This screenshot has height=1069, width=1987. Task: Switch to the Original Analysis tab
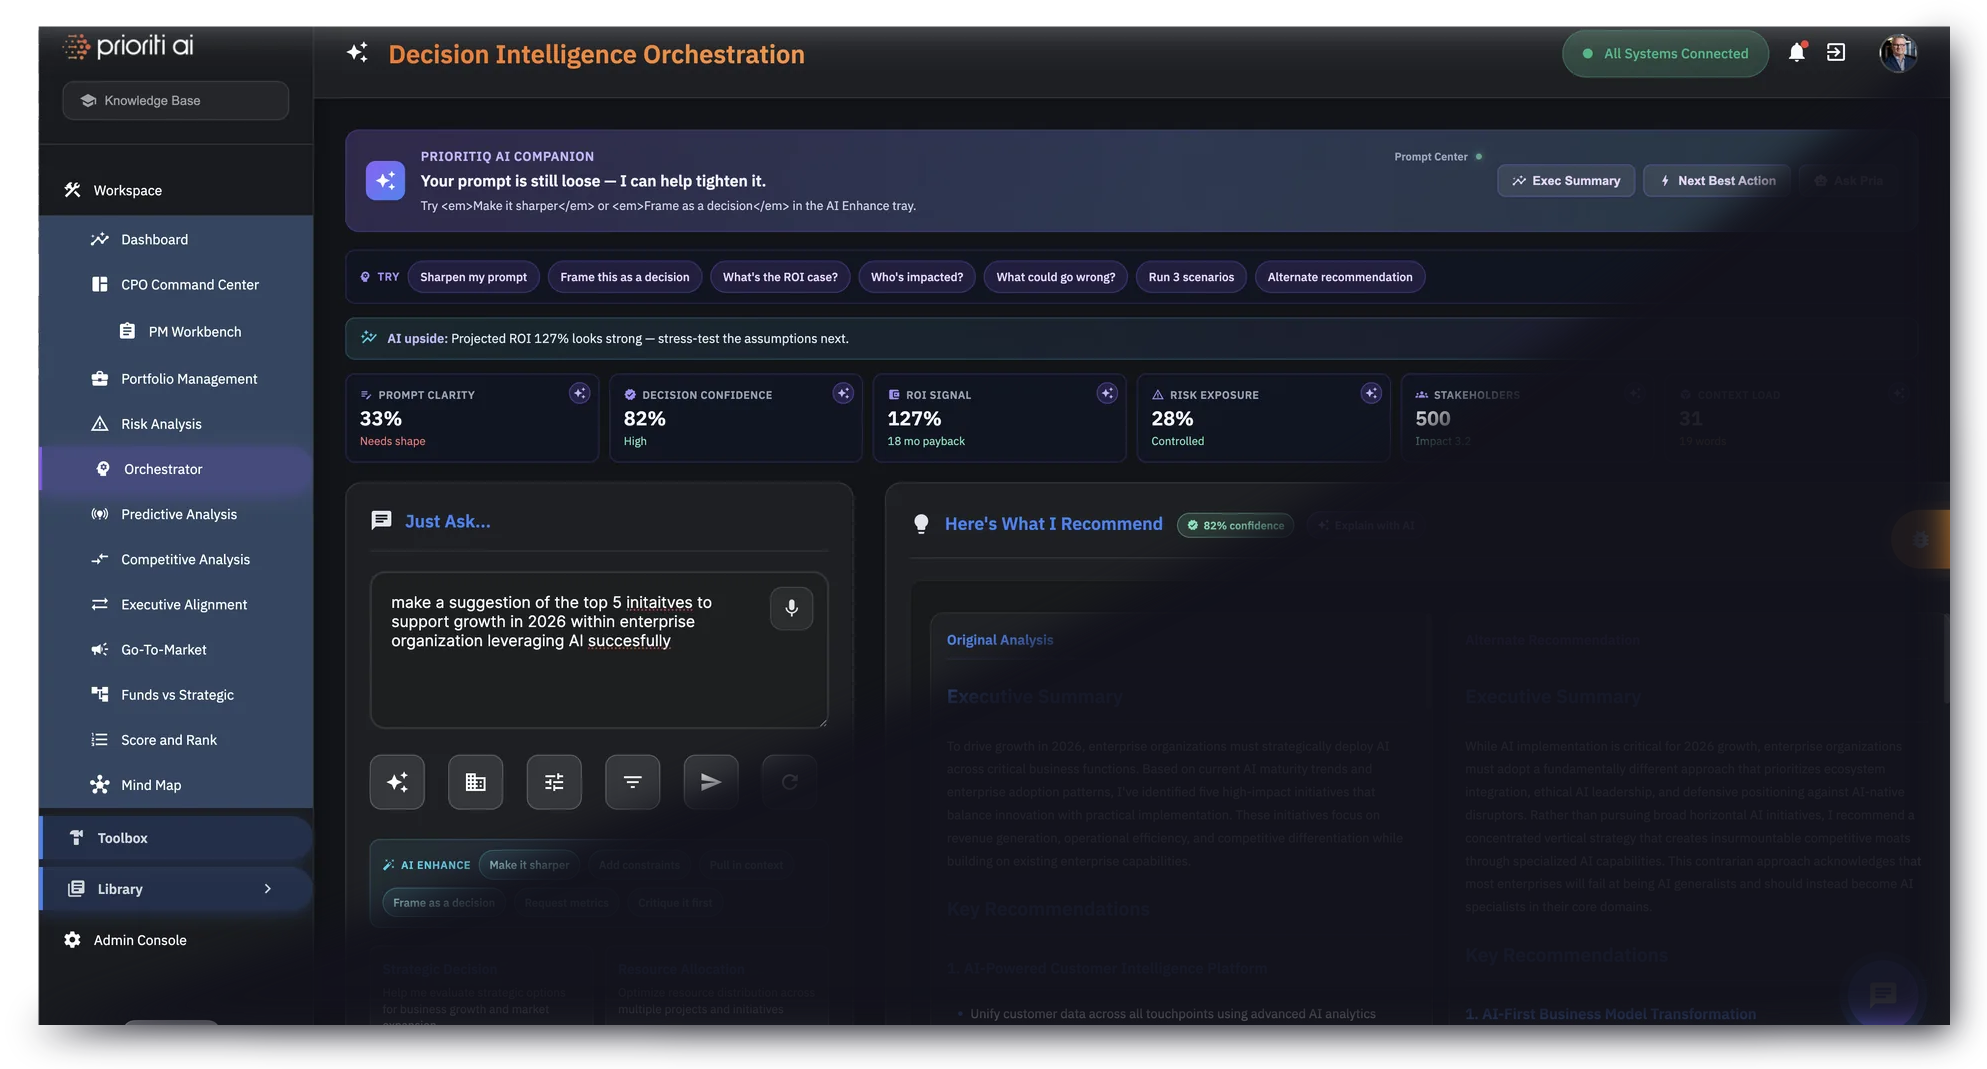pos(999,640)
